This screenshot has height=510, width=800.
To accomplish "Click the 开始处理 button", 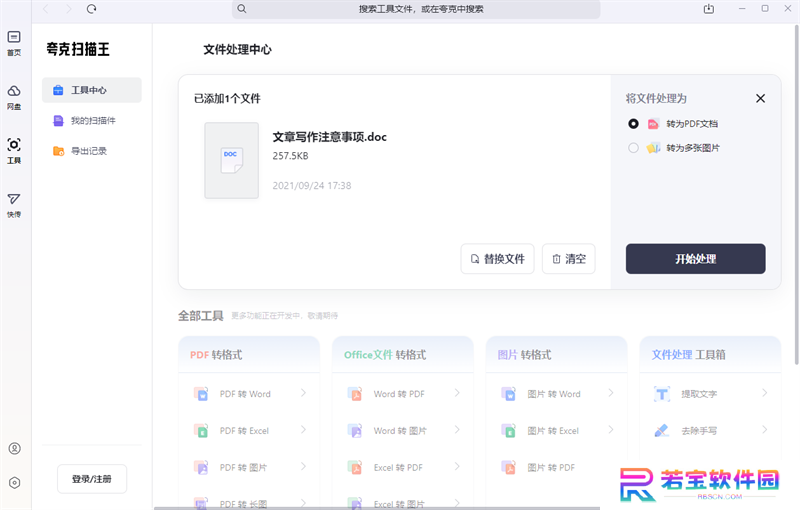I will click(695, 259).
